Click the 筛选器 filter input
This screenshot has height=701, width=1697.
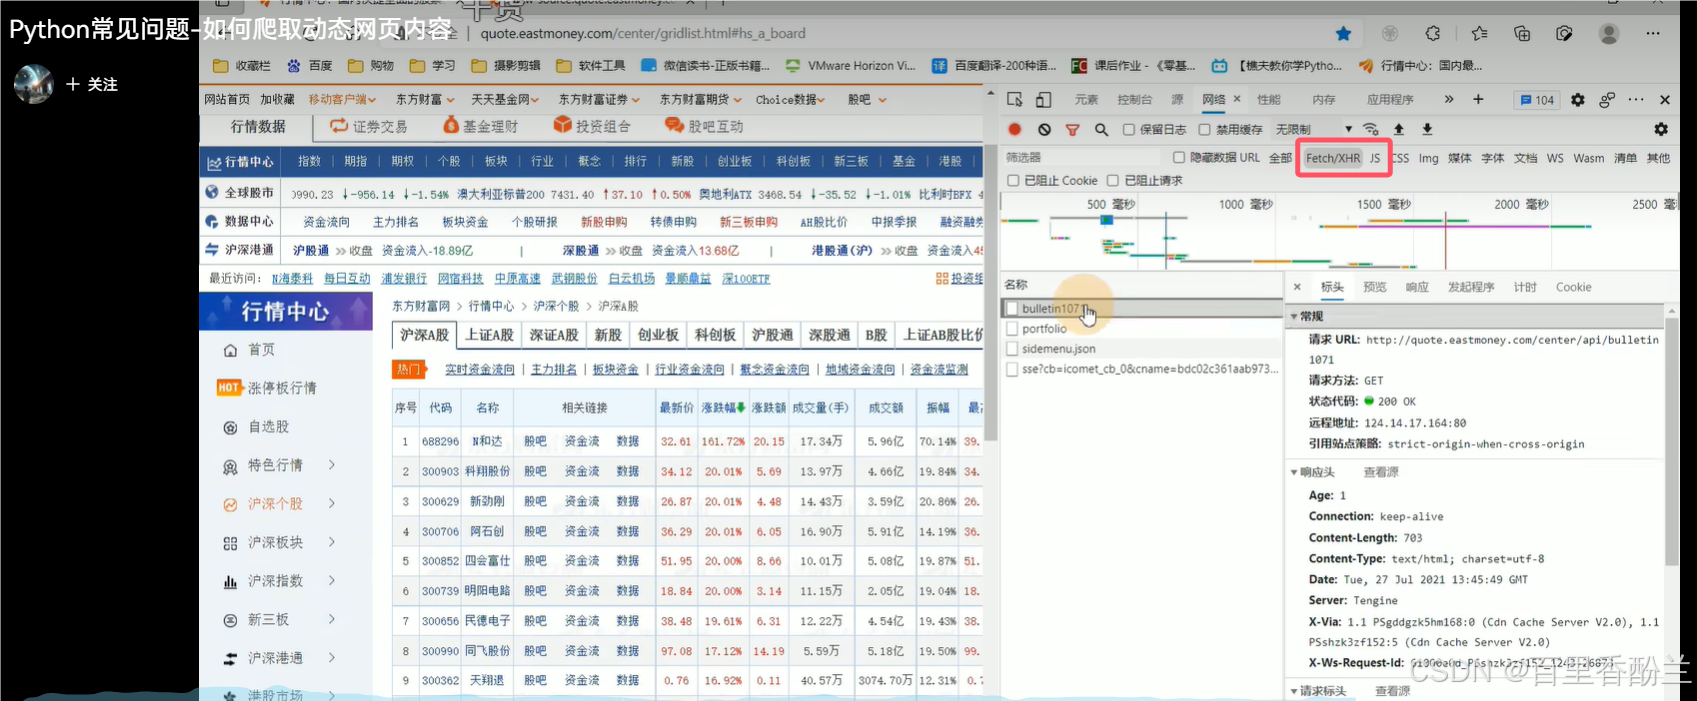coord(1084,158)
